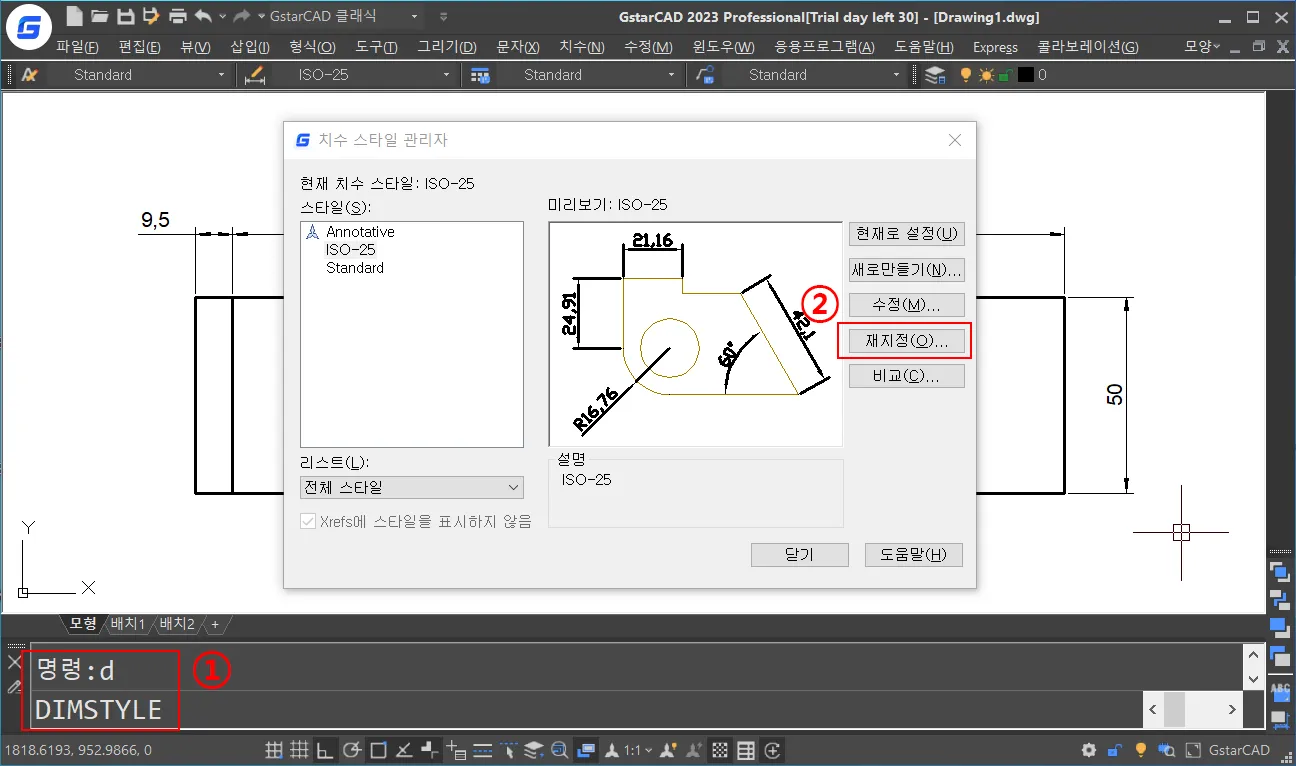This screenshot has width=1296, height=766.
Task: Open the 치수(N) menu
Action: pyautogui.click(x=582, y=47)
